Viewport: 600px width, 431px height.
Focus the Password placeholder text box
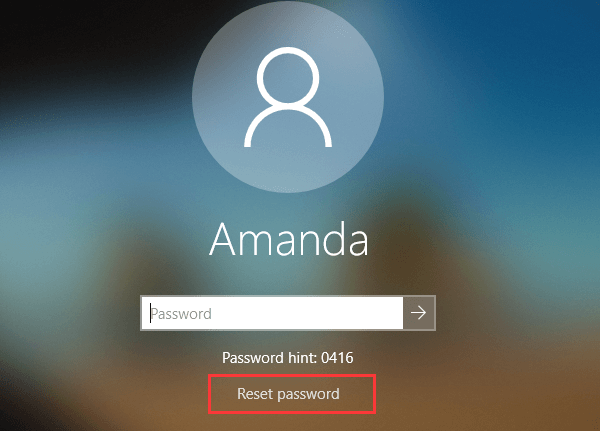(x=272, y=313)
